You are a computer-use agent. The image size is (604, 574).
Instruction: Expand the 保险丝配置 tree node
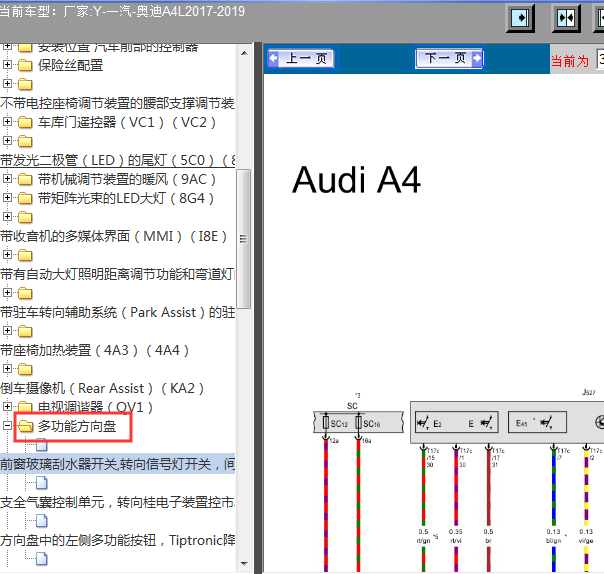[7, 65]
